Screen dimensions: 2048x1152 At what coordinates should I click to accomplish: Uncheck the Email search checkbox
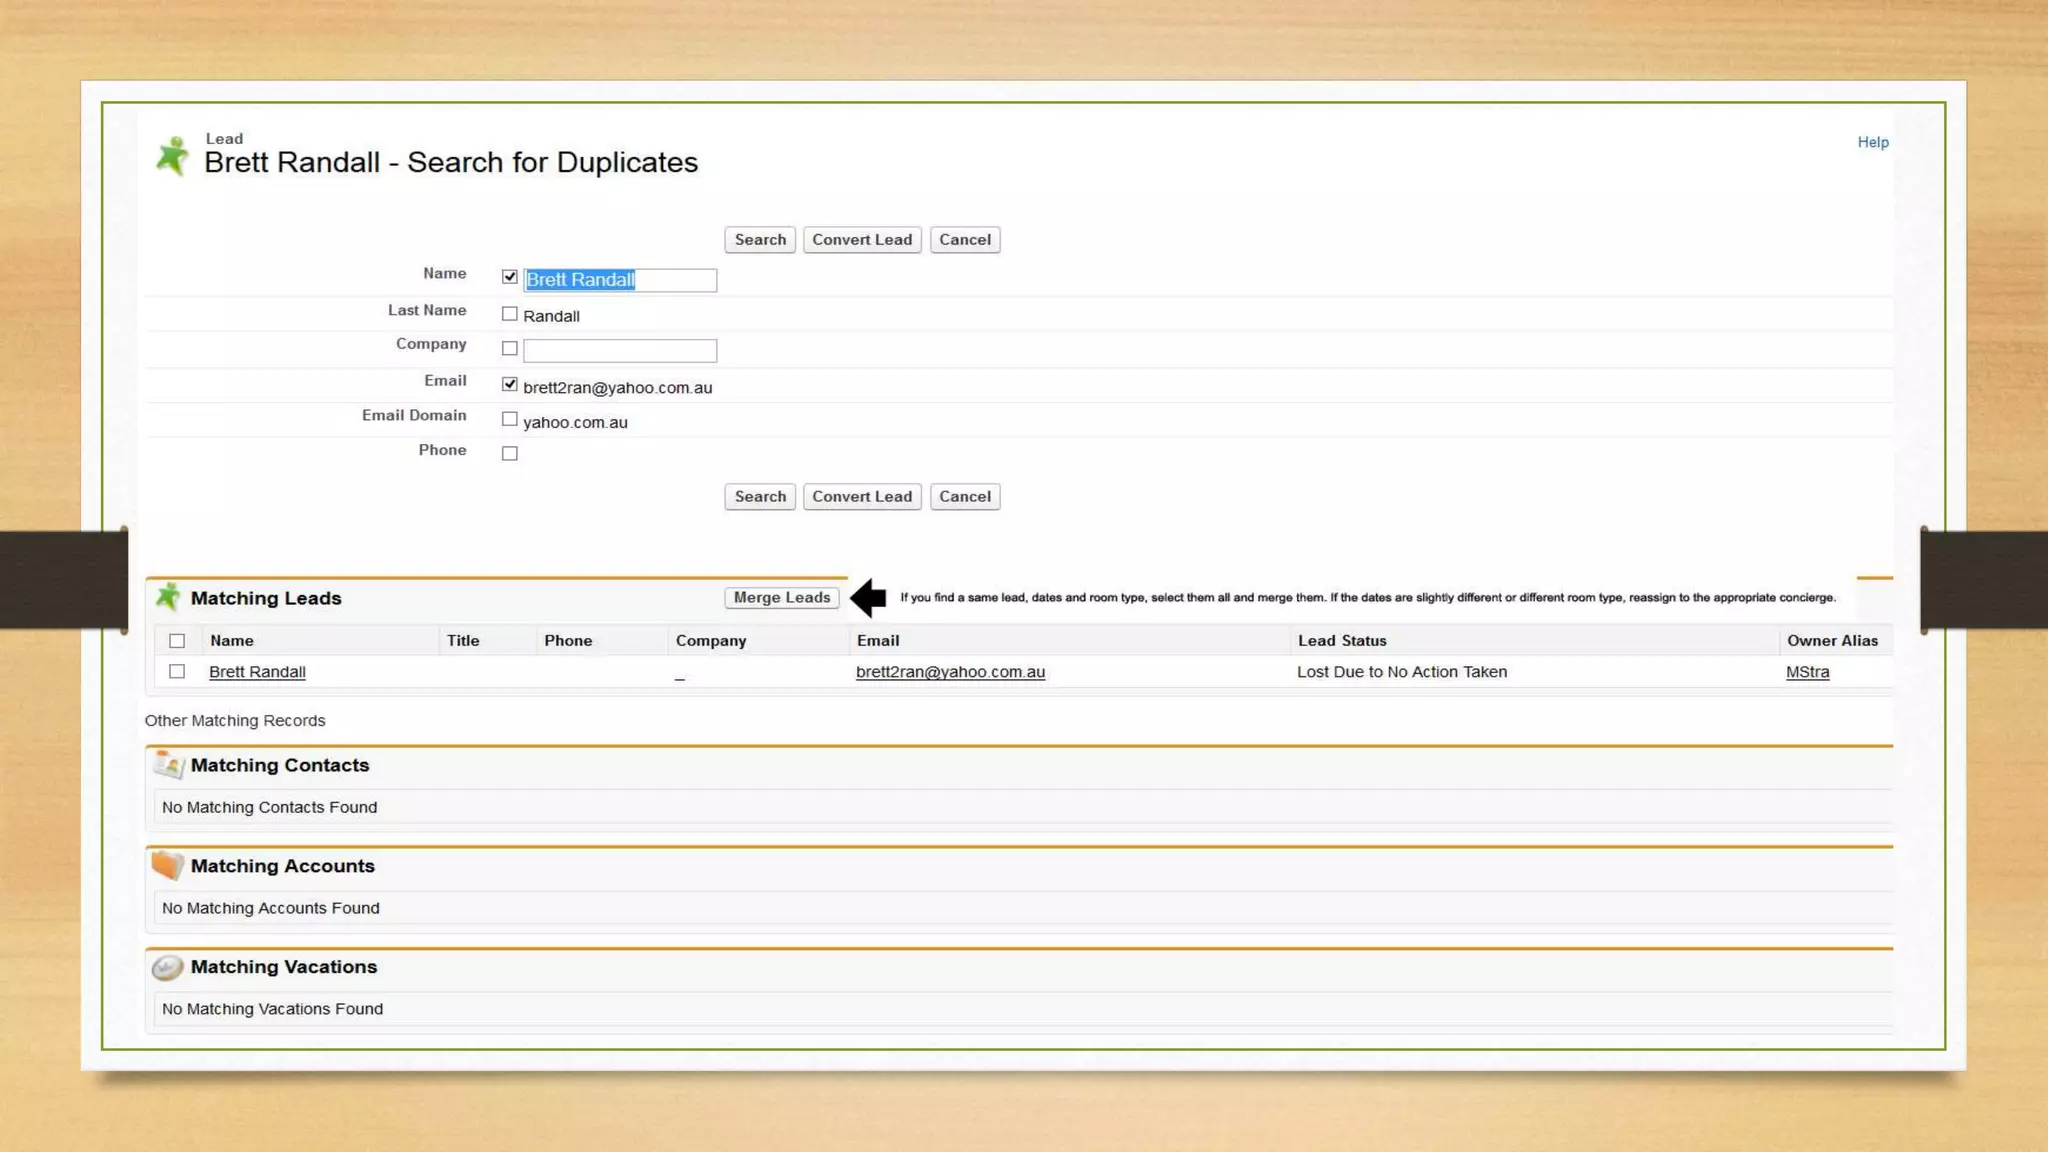[510, 385]
